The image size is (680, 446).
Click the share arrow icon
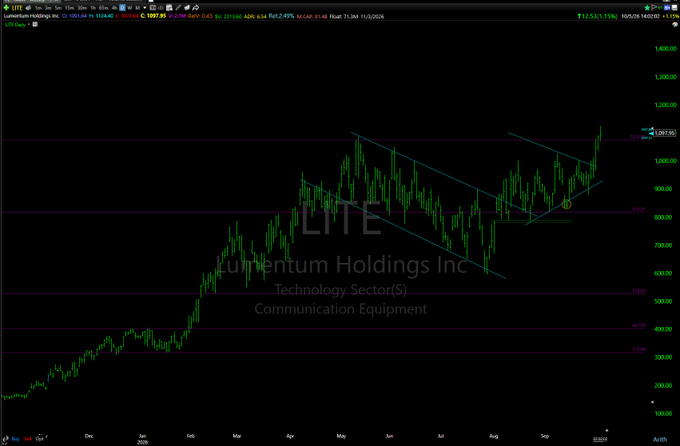coord(196,8)
